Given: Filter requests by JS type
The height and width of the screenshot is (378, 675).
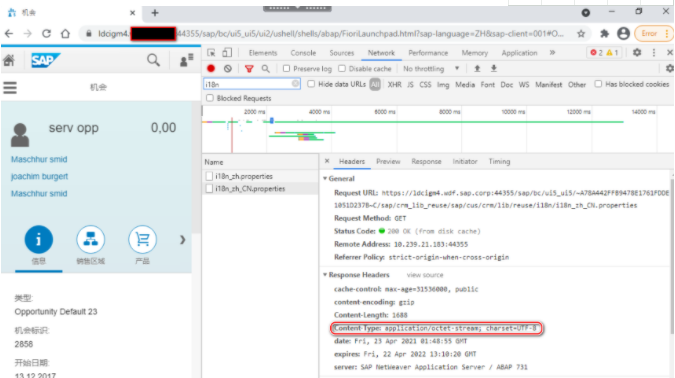Looking at the screenshot, I should pyautogui.click(x=410, y=84).
